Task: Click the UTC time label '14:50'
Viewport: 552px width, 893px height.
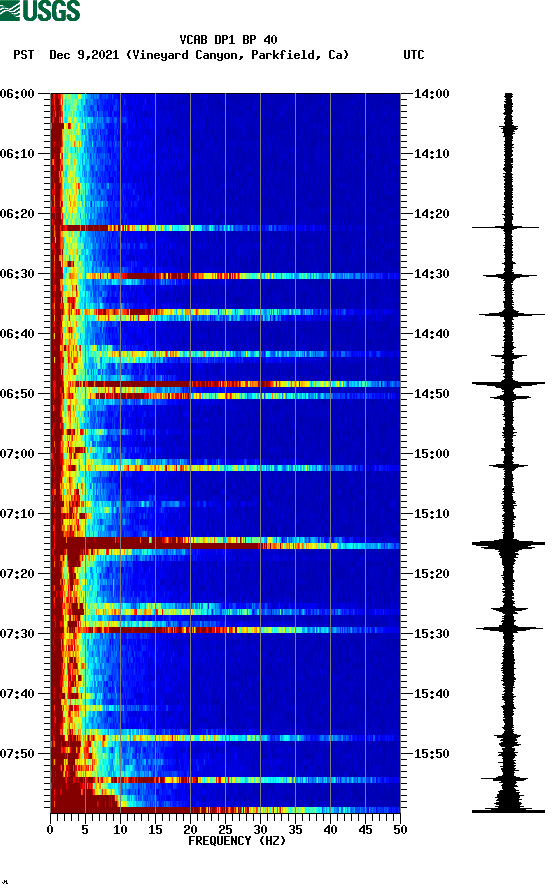Action: [432, 394]
